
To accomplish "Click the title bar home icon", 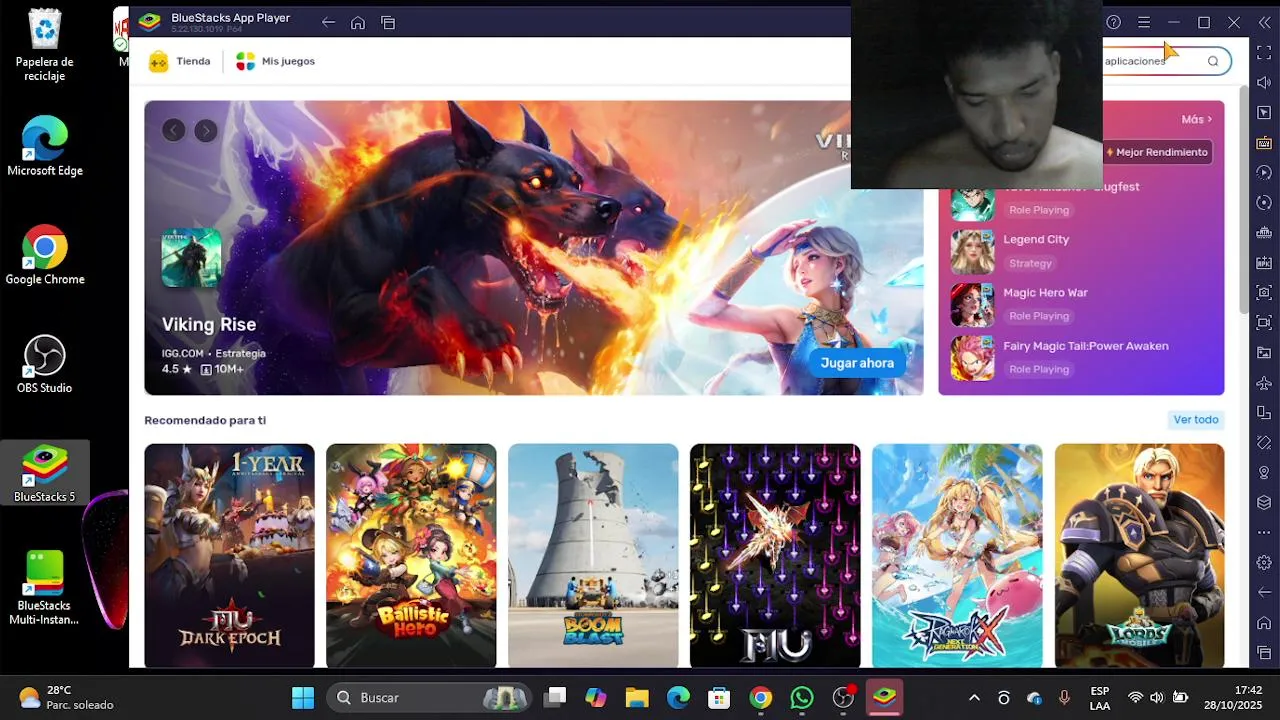I will tap(358, 22).
